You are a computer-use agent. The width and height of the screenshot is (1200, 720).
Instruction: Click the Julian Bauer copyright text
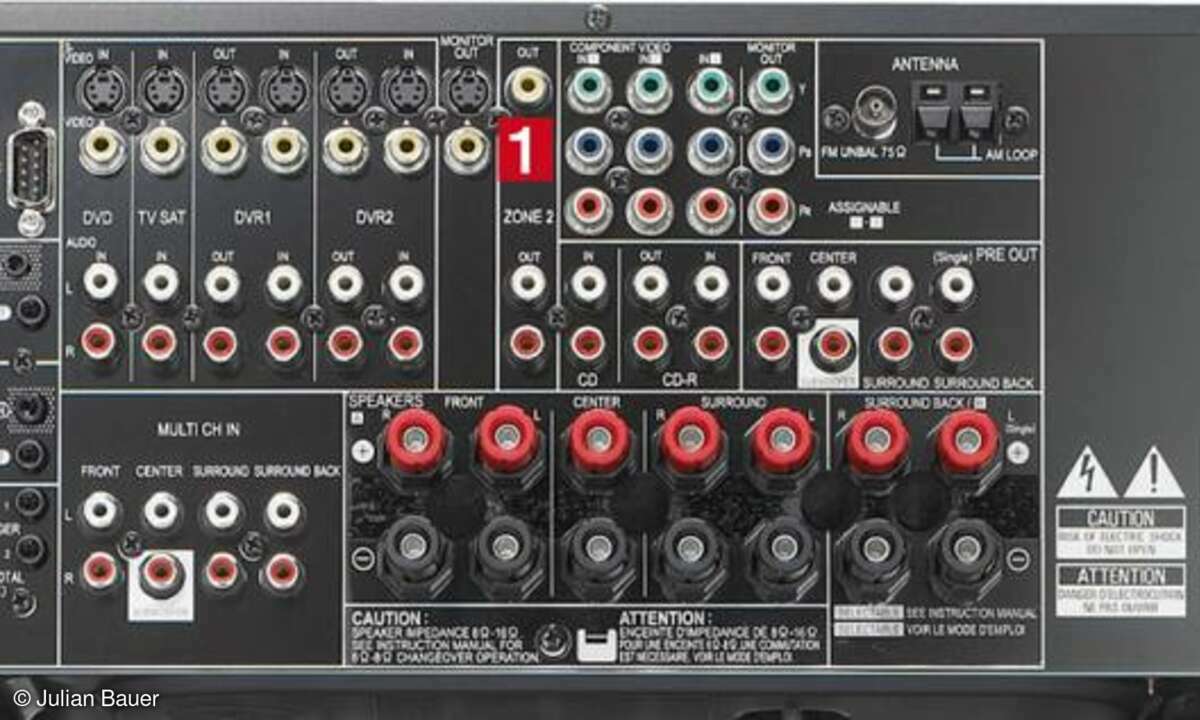[86, 698]
